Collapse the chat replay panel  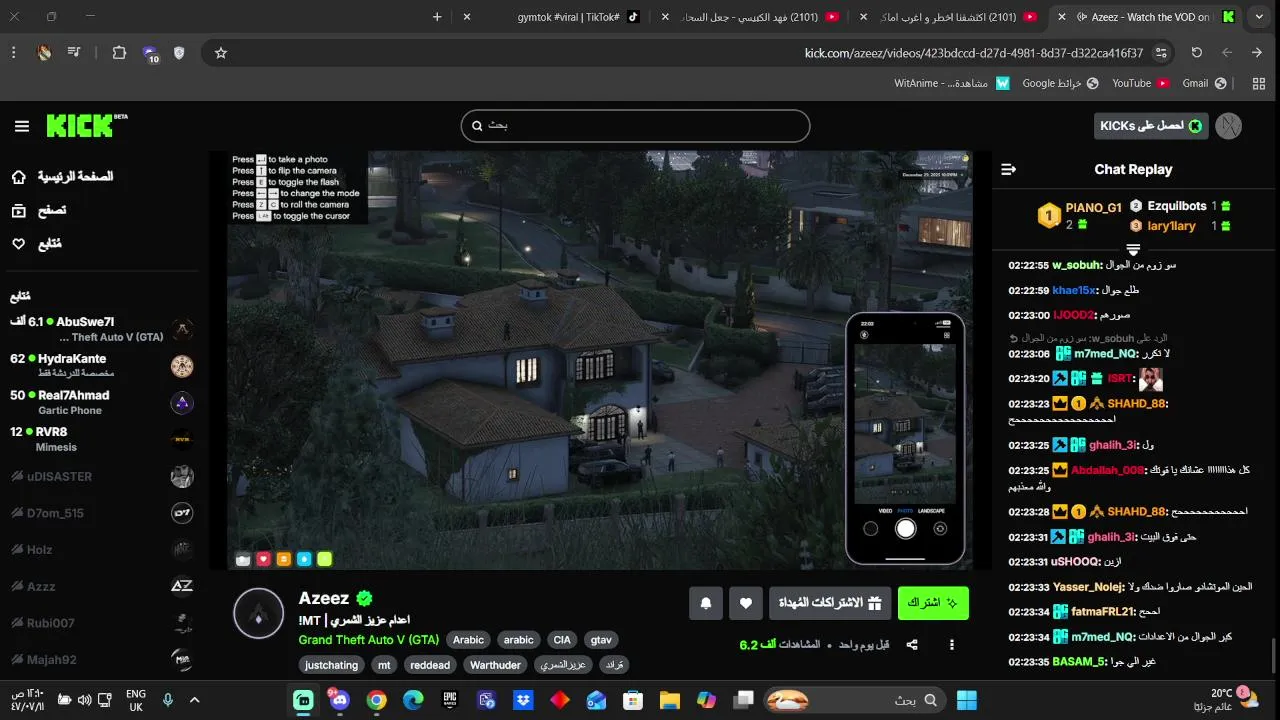(1008, 170)
